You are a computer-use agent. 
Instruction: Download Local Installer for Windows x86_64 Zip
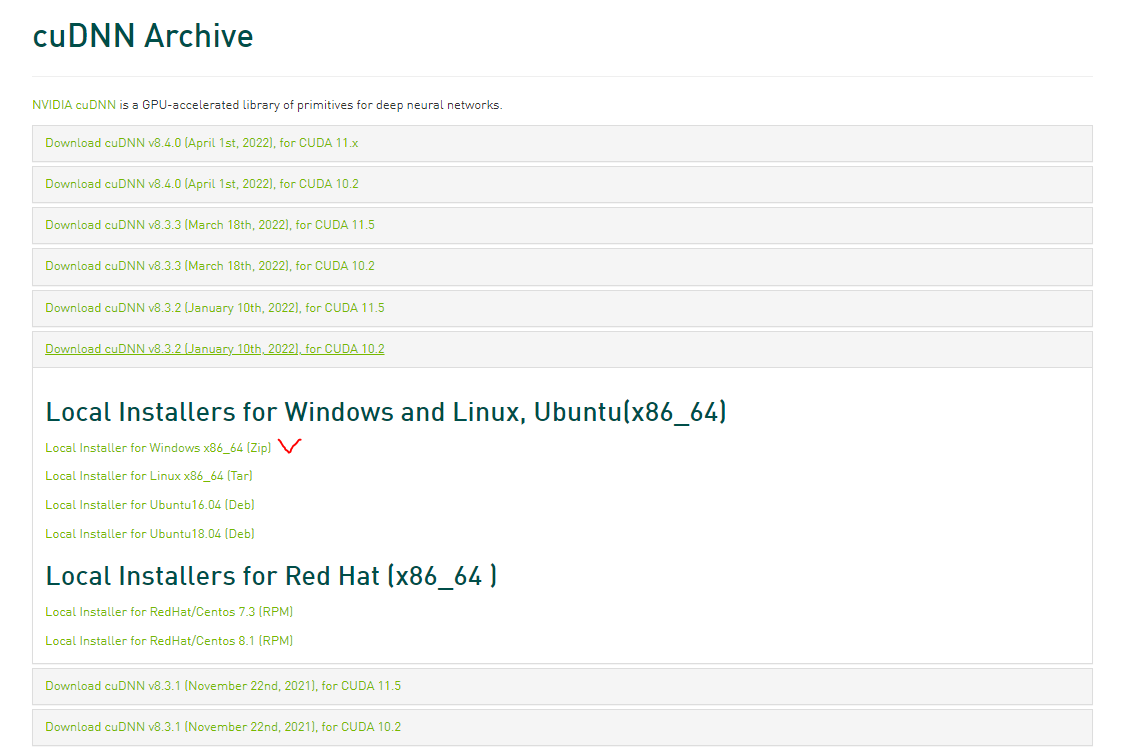(158, 448)
